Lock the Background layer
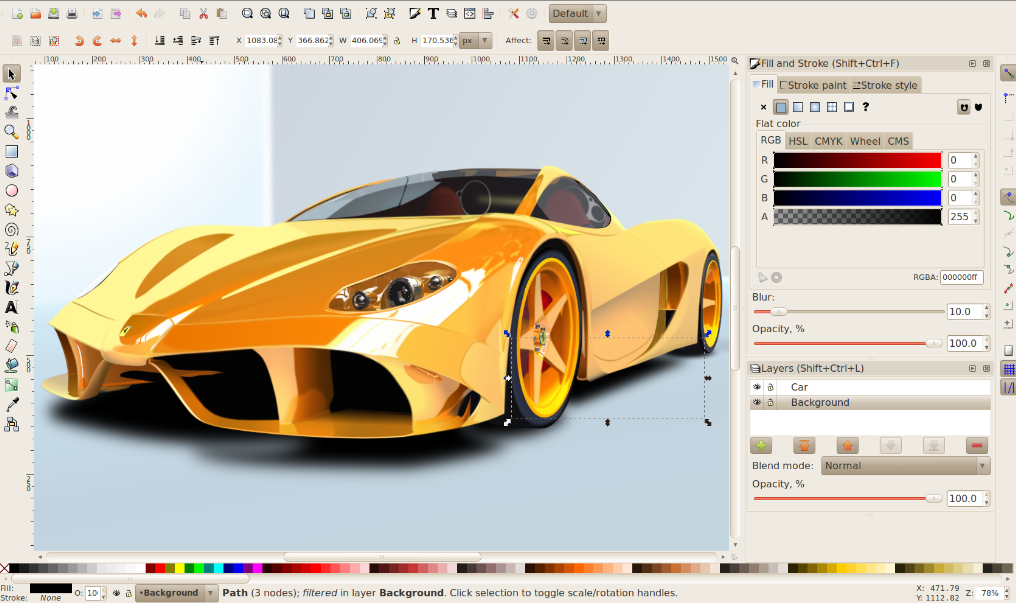1016x604 pixels. coord(770,402)
